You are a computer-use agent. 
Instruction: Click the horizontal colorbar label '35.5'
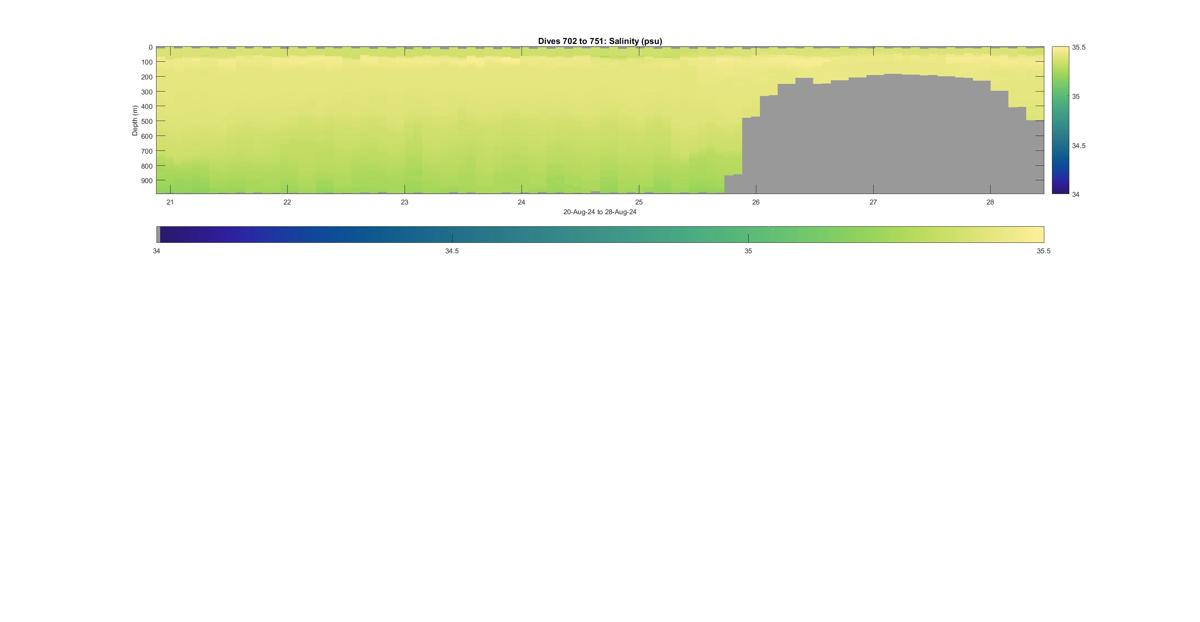pos(1044,251)
